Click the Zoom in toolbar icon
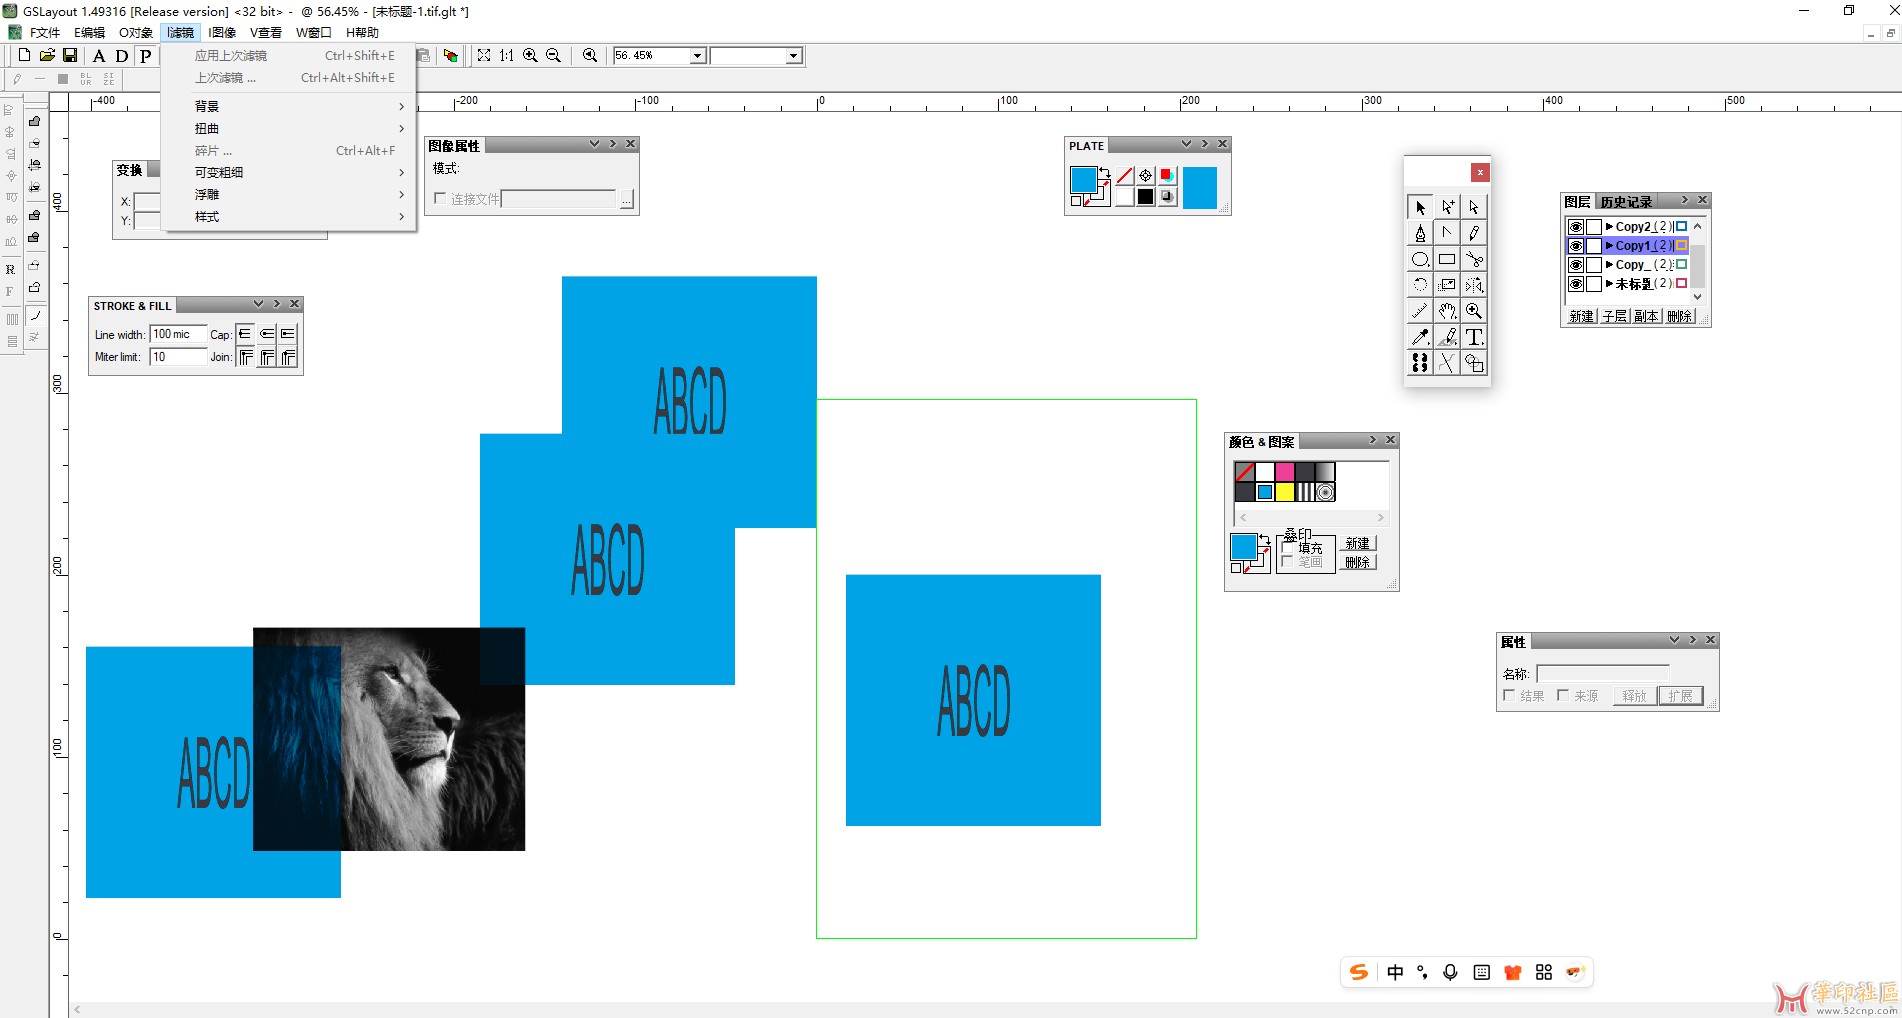Viewport: 1902px width, 1018px height. pyautogui.click(x=530, y=55)
